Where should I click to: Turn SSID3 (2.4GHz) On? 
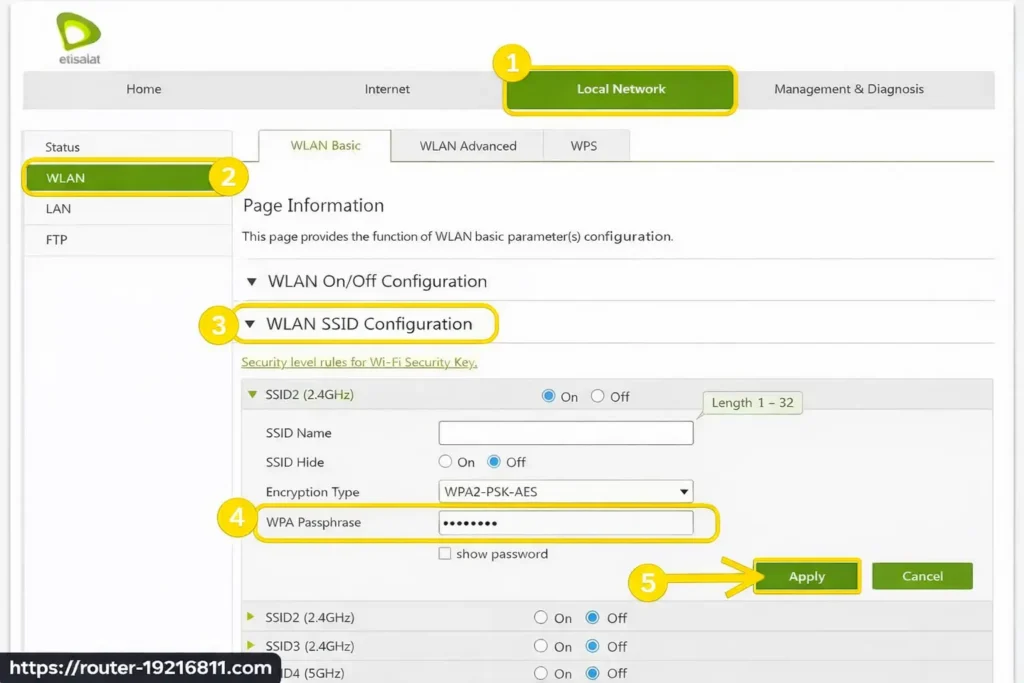[541, 646]
